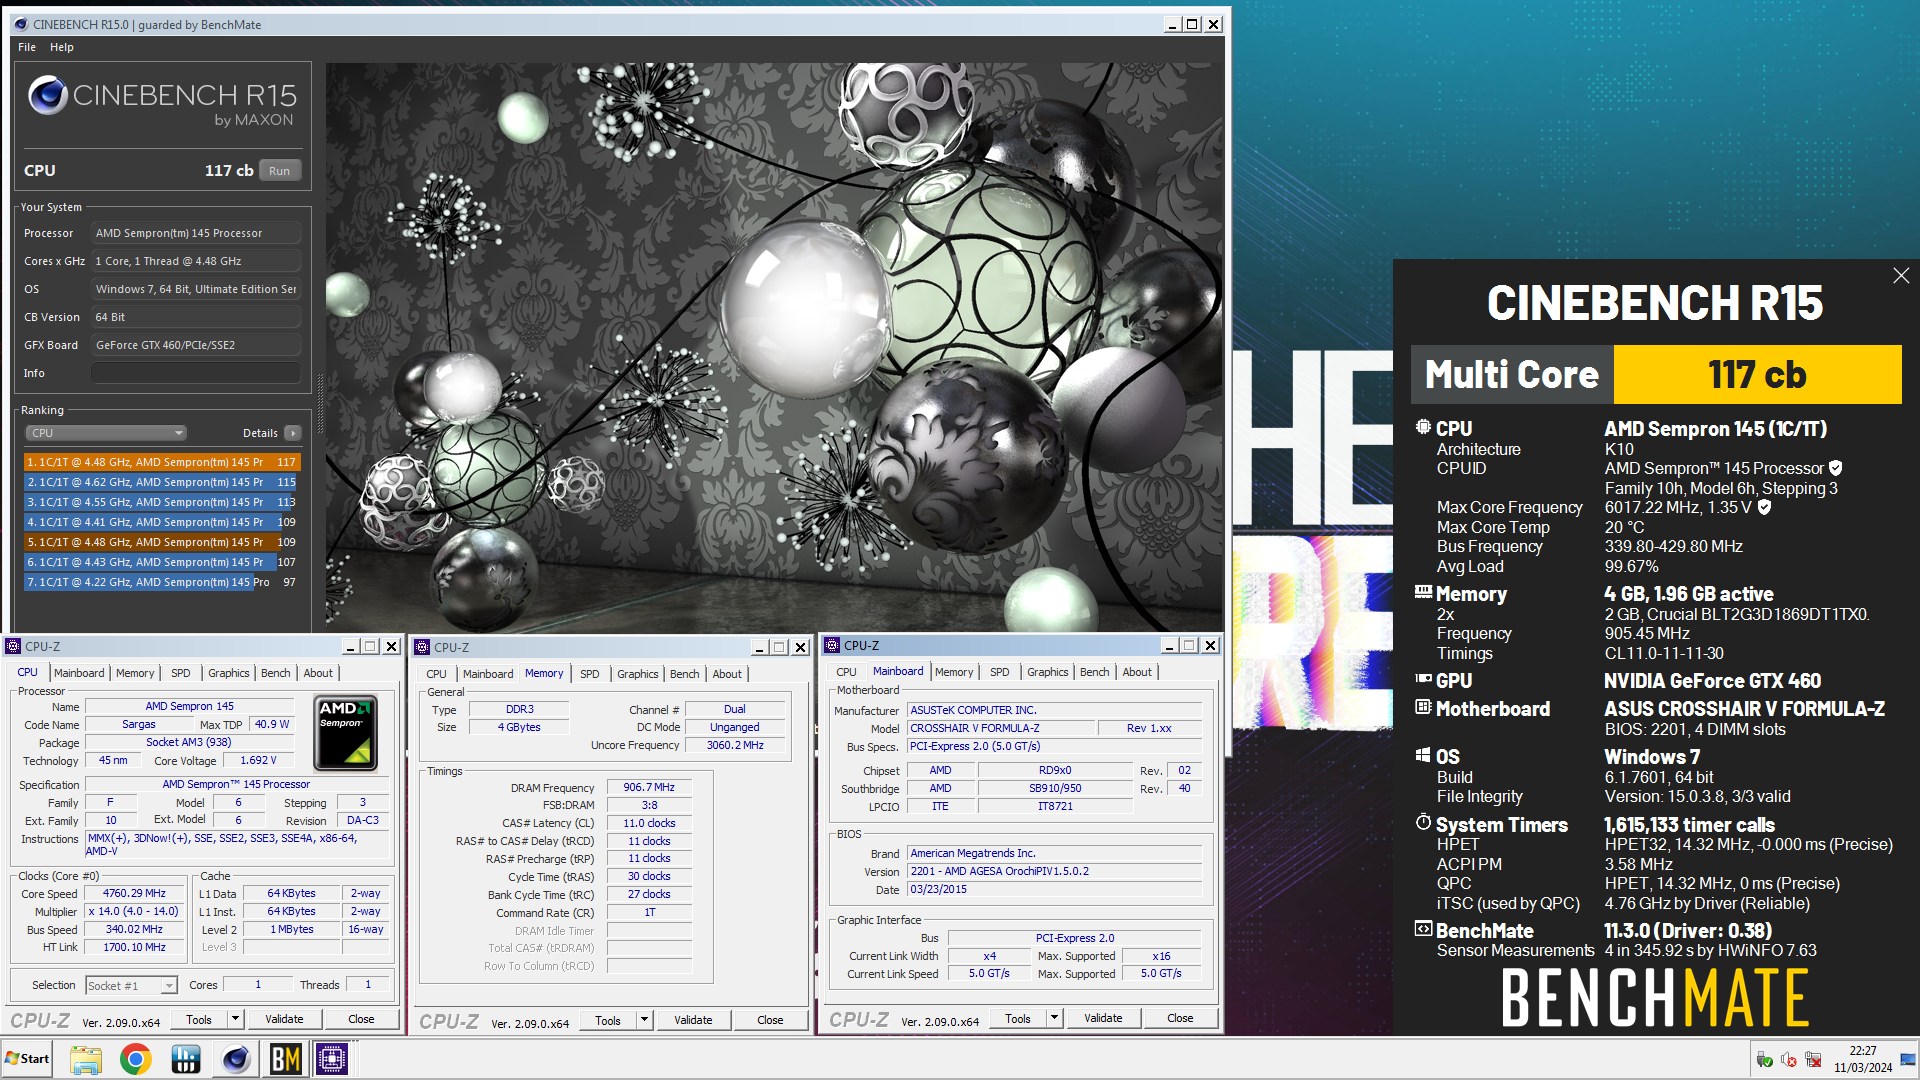Select first ranking entry scoring 117

pyautogui.click(x=162, y=462)
